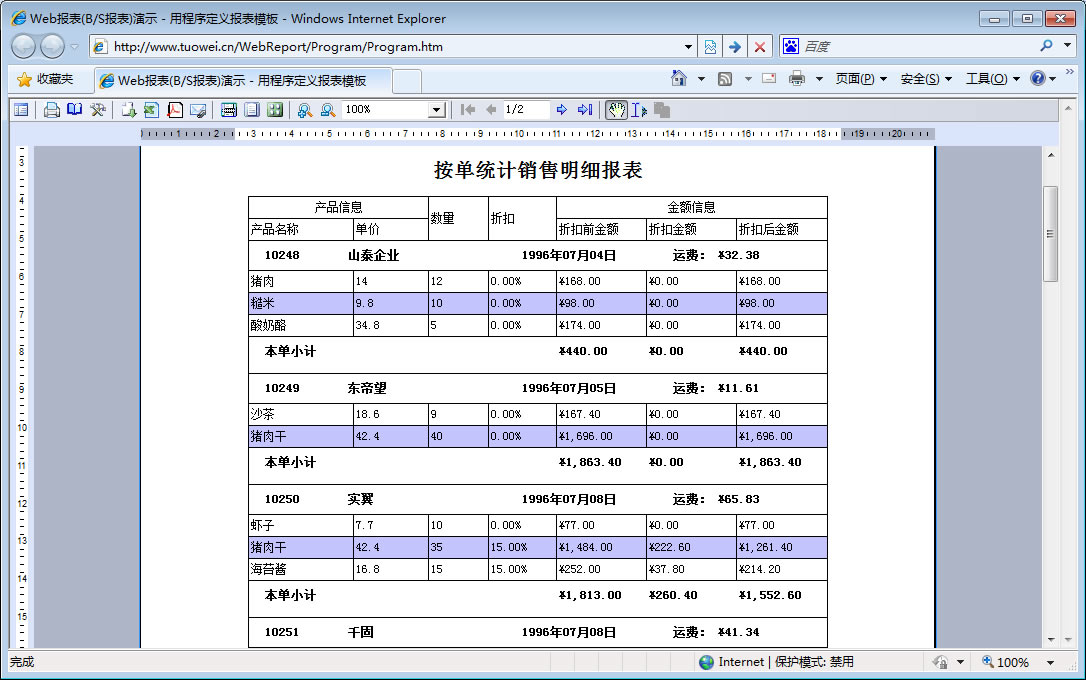
Task: Open the 100% zoom level dropdown
Action: click(436, 110)
